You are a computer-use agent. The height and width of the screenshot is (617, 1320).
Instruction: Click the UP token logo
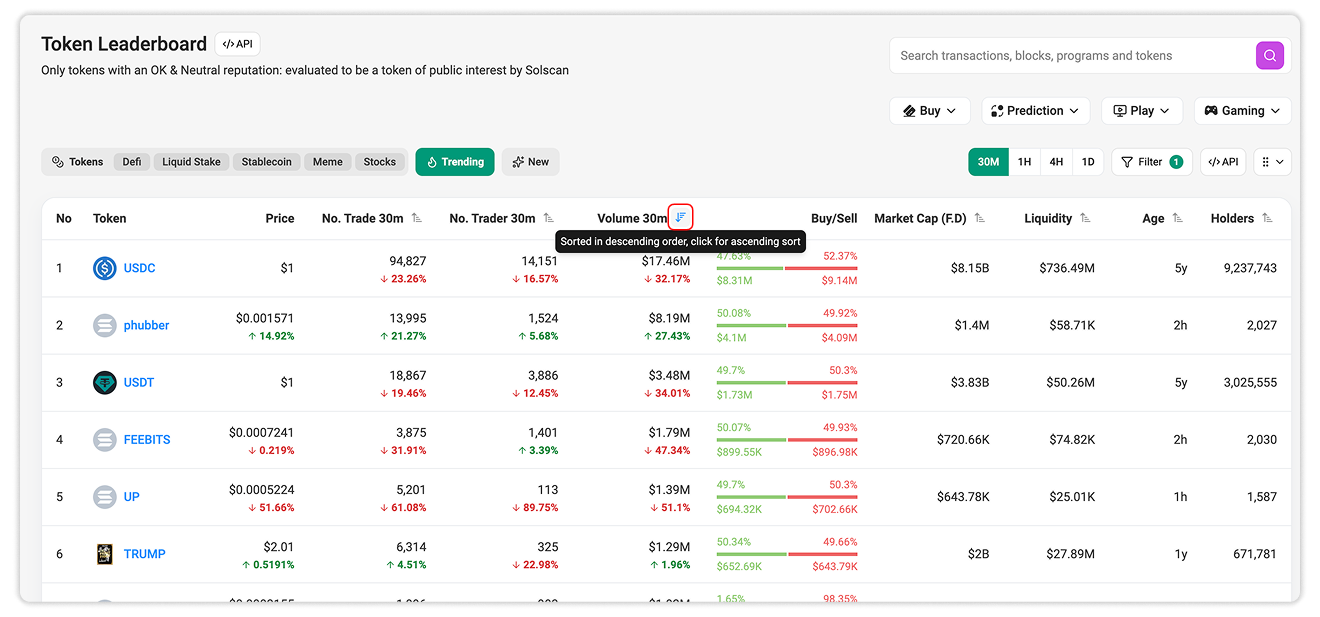(105, 497)
